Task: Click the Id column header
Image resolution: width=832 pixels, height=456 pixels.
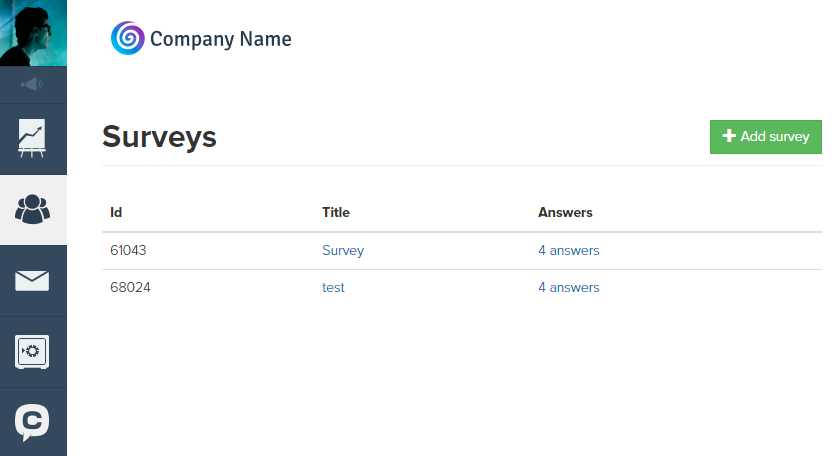Action: pyautogui.click(x=116, y=212)
